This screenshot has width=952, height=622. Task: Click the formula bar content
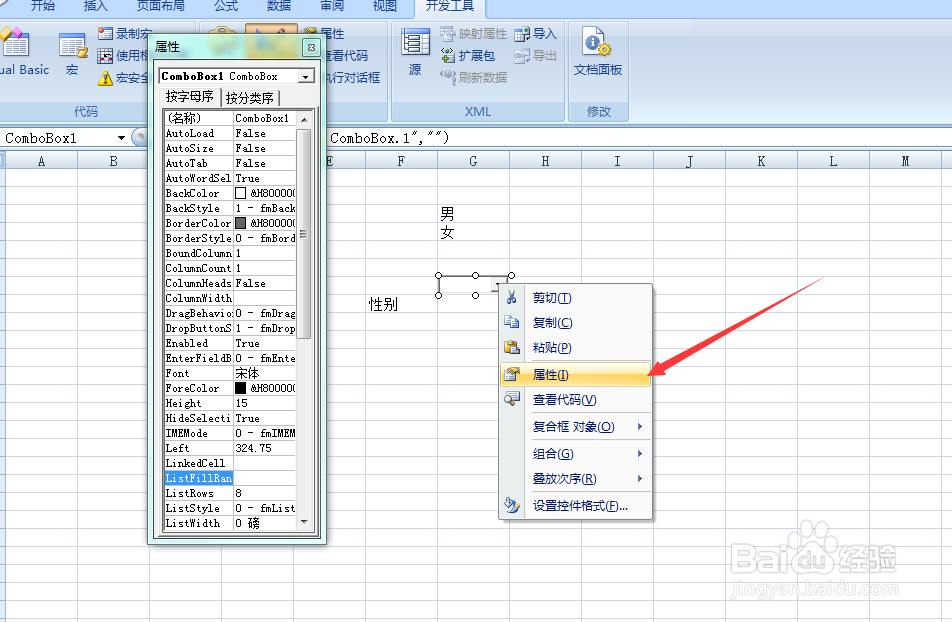(389, 138)
